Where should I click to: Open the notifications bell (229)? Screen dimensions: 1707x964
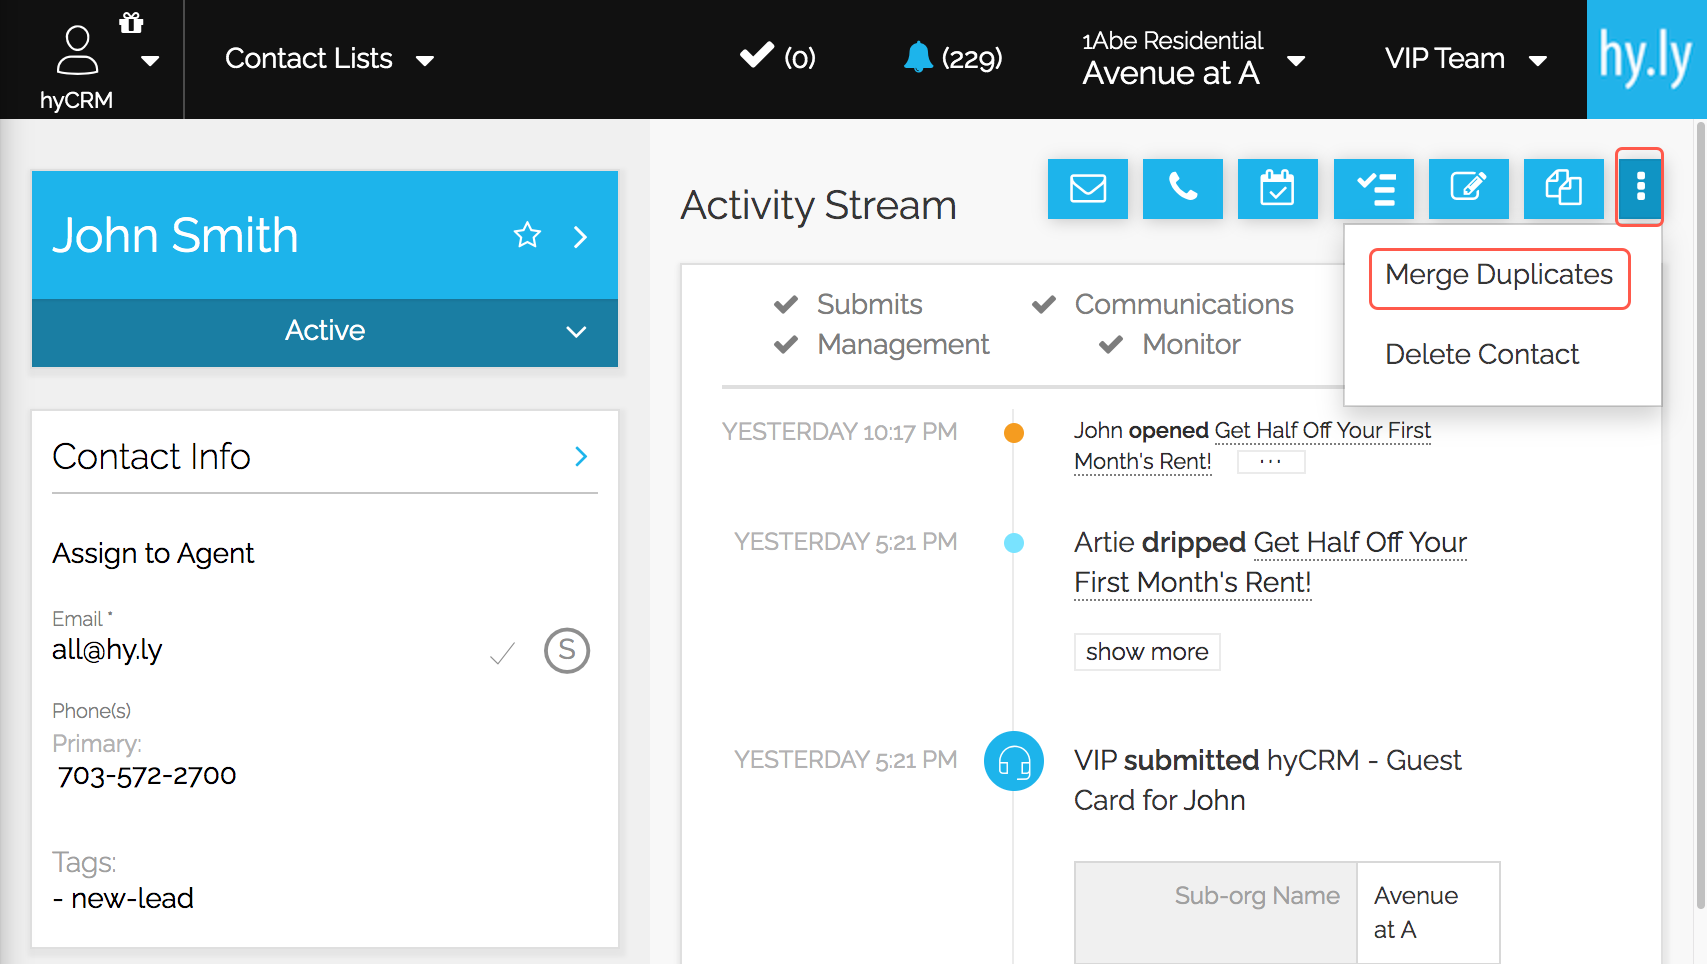[952, 58]
